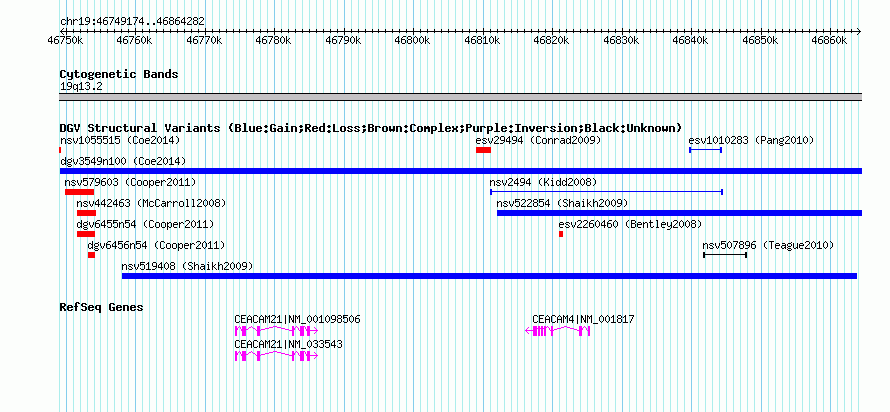Click nsv519408 (Shaikh2009) label
This screenshot has width=890, height=412.
[x=187, y=267]
